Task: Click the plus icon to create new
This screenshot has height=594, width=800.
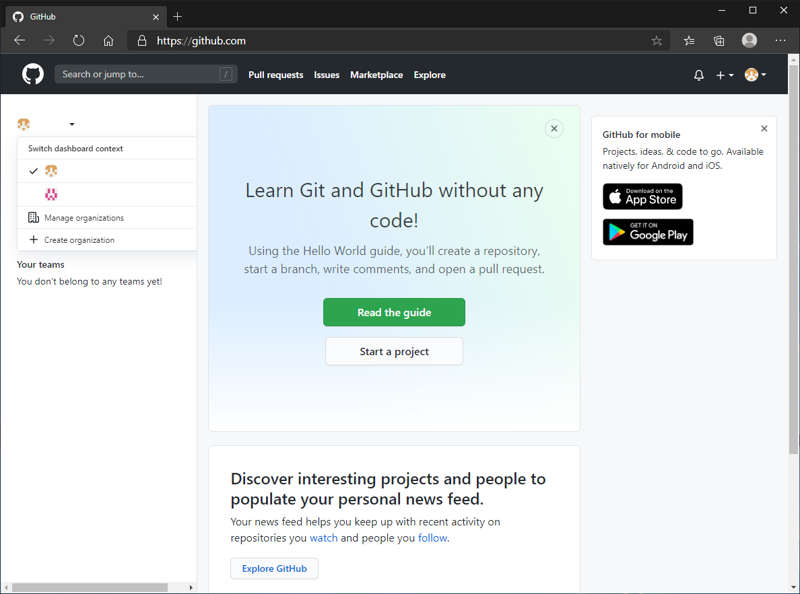Action: (x=719, y=74)
